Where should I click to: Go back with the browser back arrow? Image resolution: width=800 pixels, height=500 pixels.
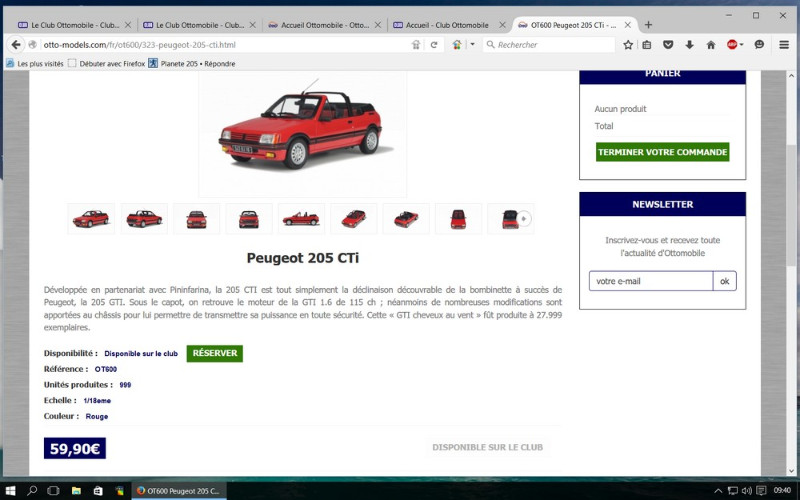16,45
